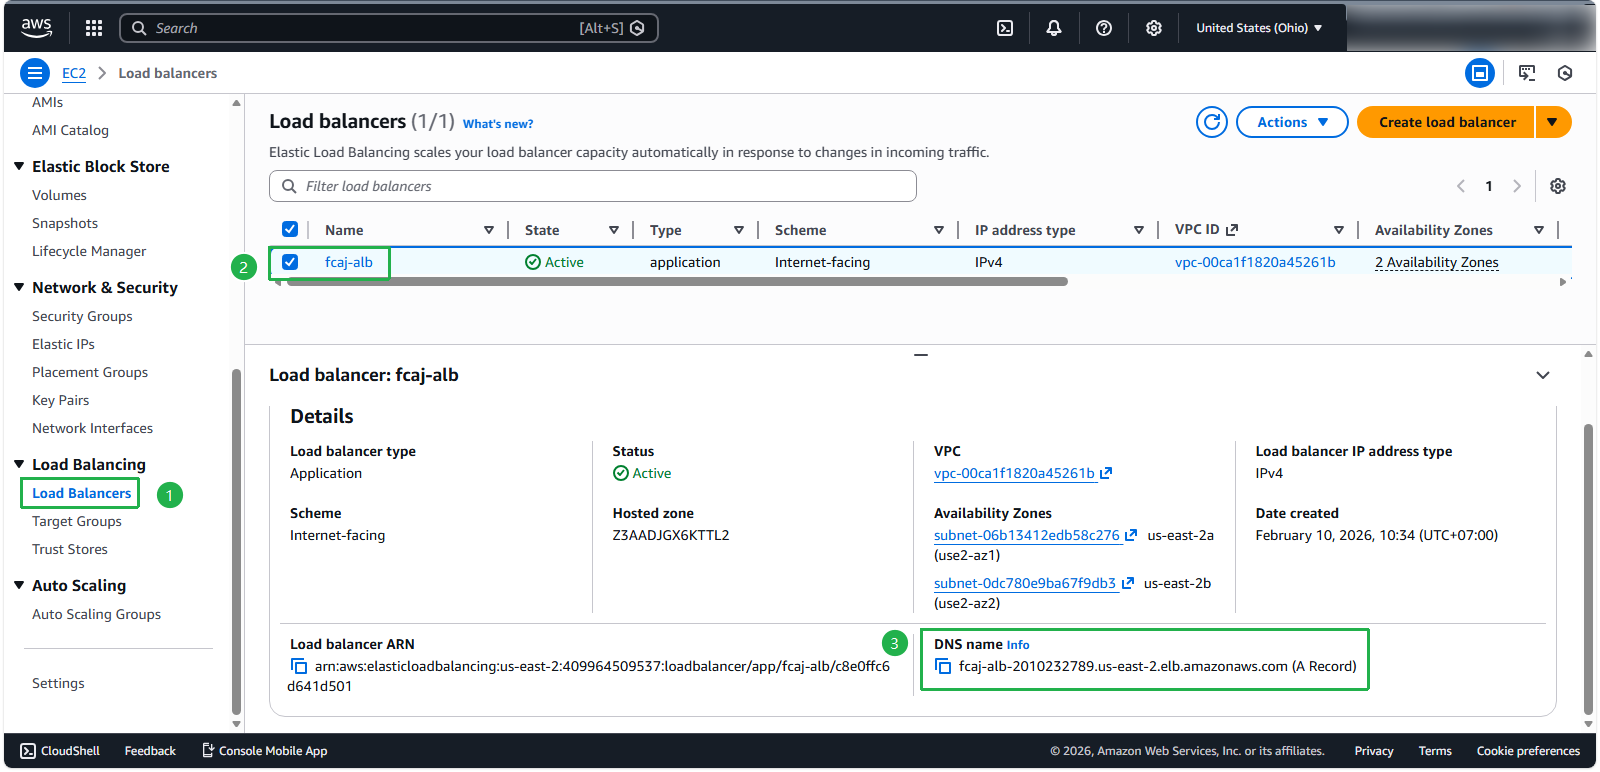Toggle the side navigation hamburger menu
The image size is (1600, 772).
pos(35,73)
